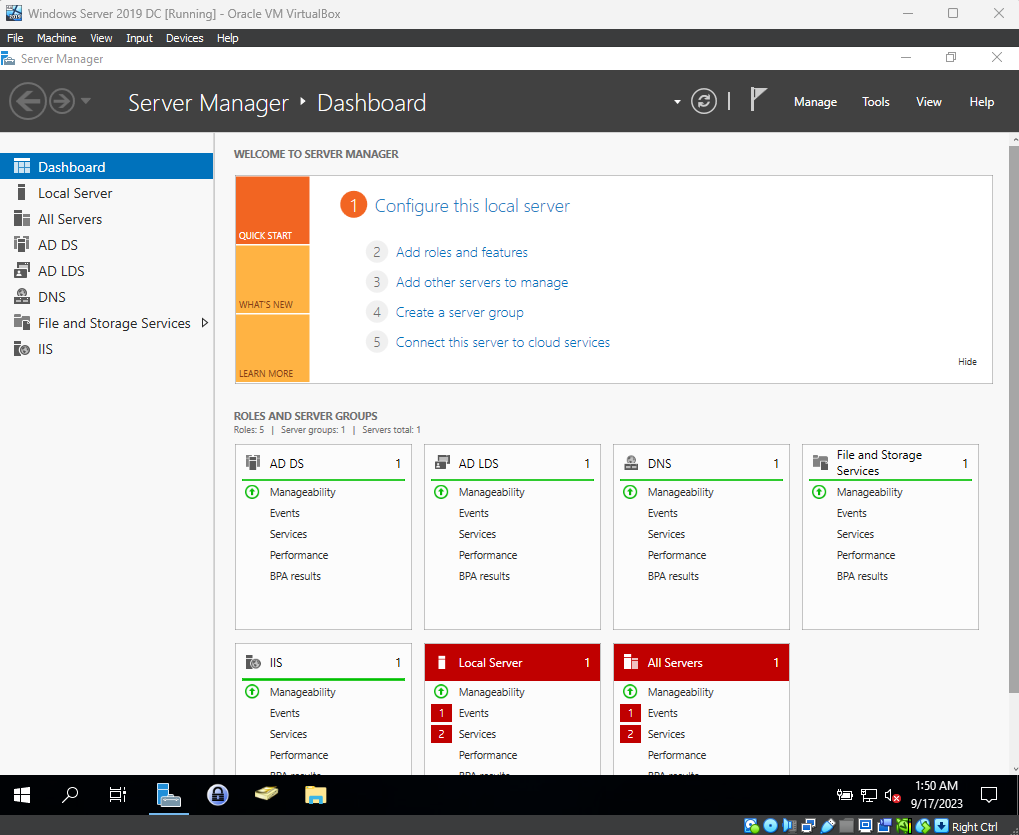Screen dimensions: 1019x835
Task: Select IIS in the left navigation
Action: (x=45, y=349)
